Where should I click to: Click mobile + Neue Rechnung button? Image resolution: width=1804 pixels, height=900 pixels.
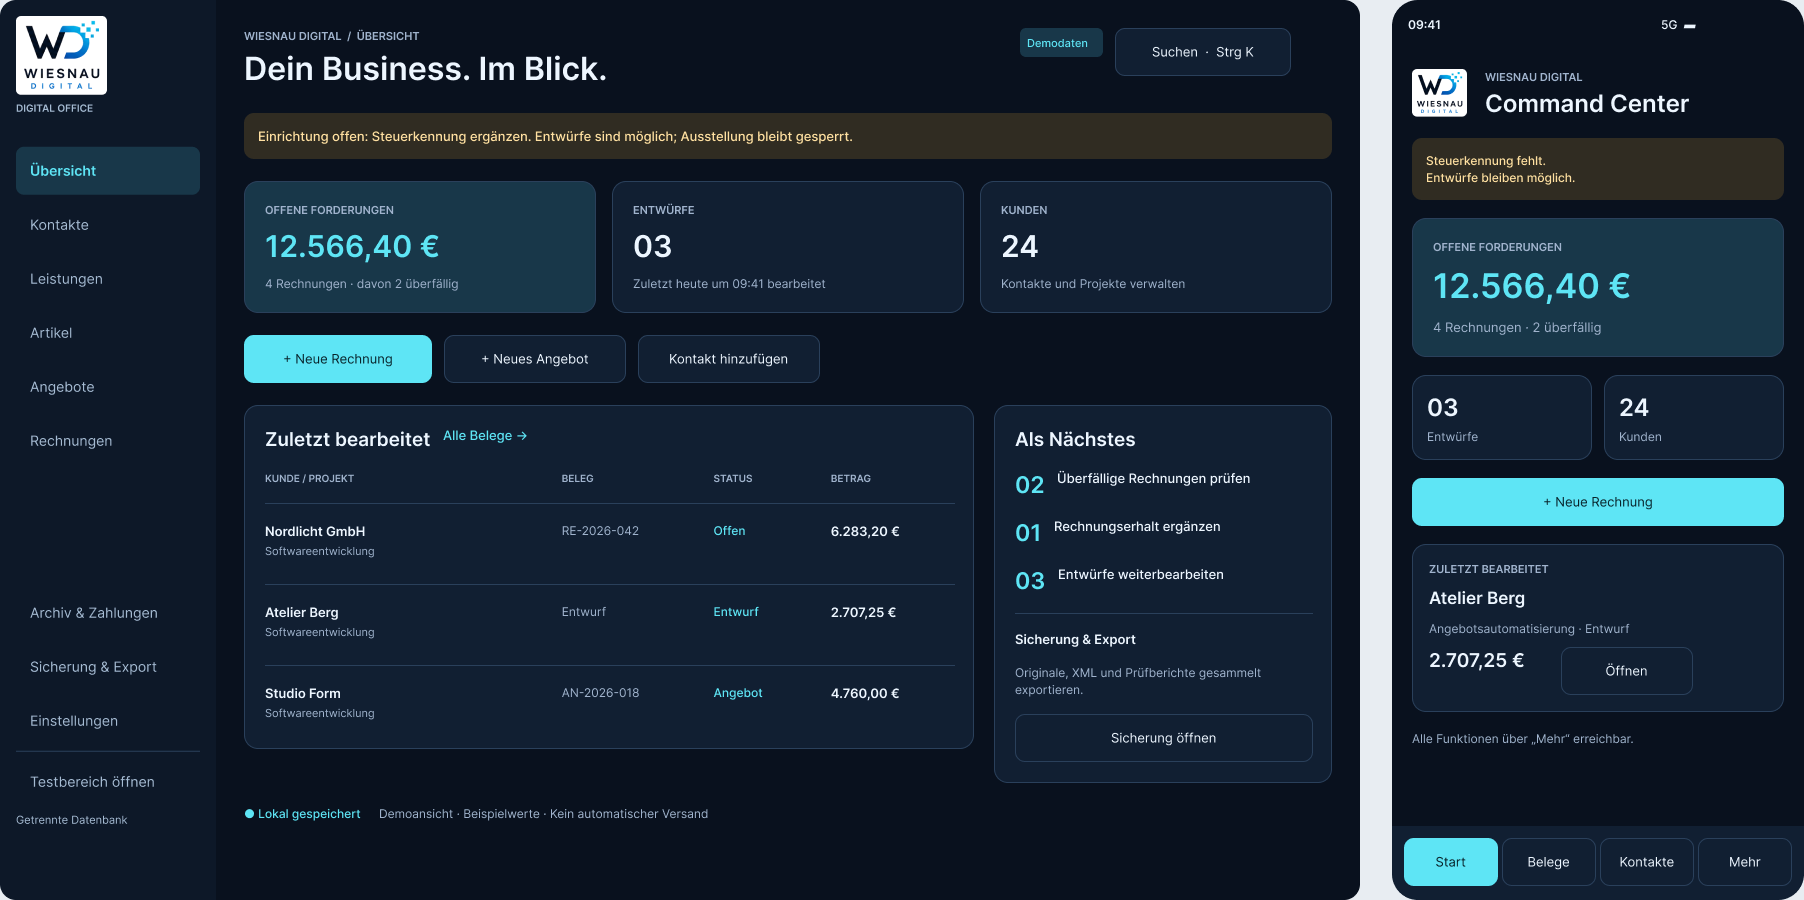[1598, 502]
